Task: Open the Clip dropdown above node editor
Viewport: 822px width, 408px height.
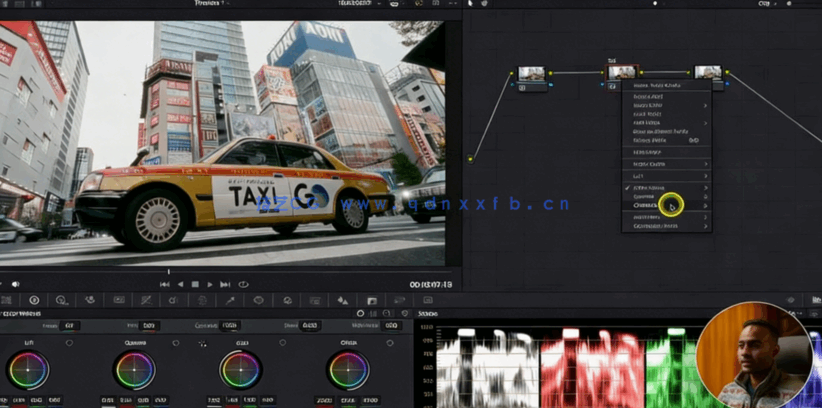Action: click(x=767, y=3)
